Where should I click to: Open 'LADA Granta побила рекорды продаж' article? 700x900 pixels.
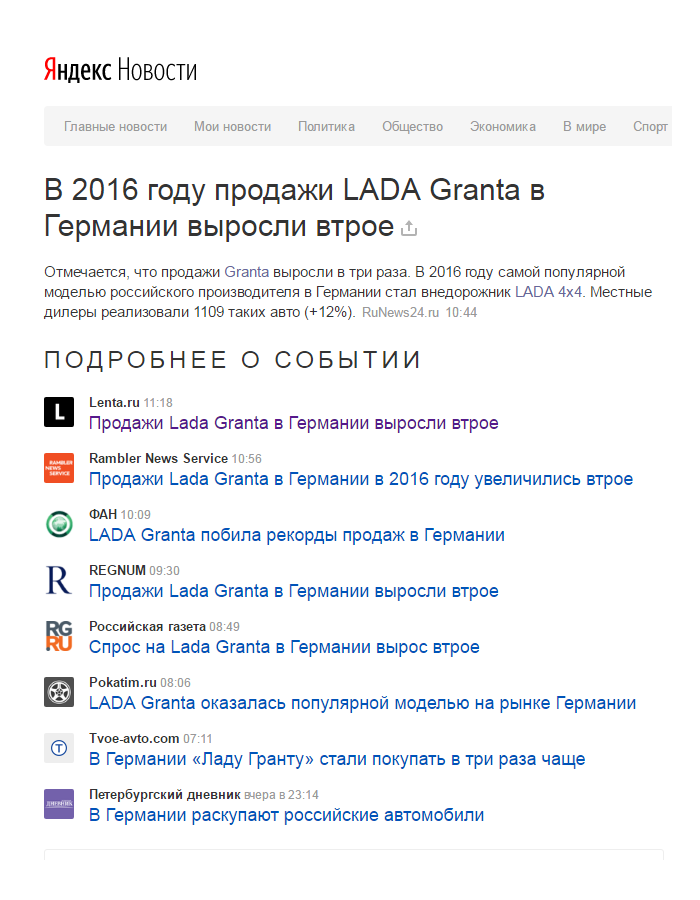click(297, 535)
